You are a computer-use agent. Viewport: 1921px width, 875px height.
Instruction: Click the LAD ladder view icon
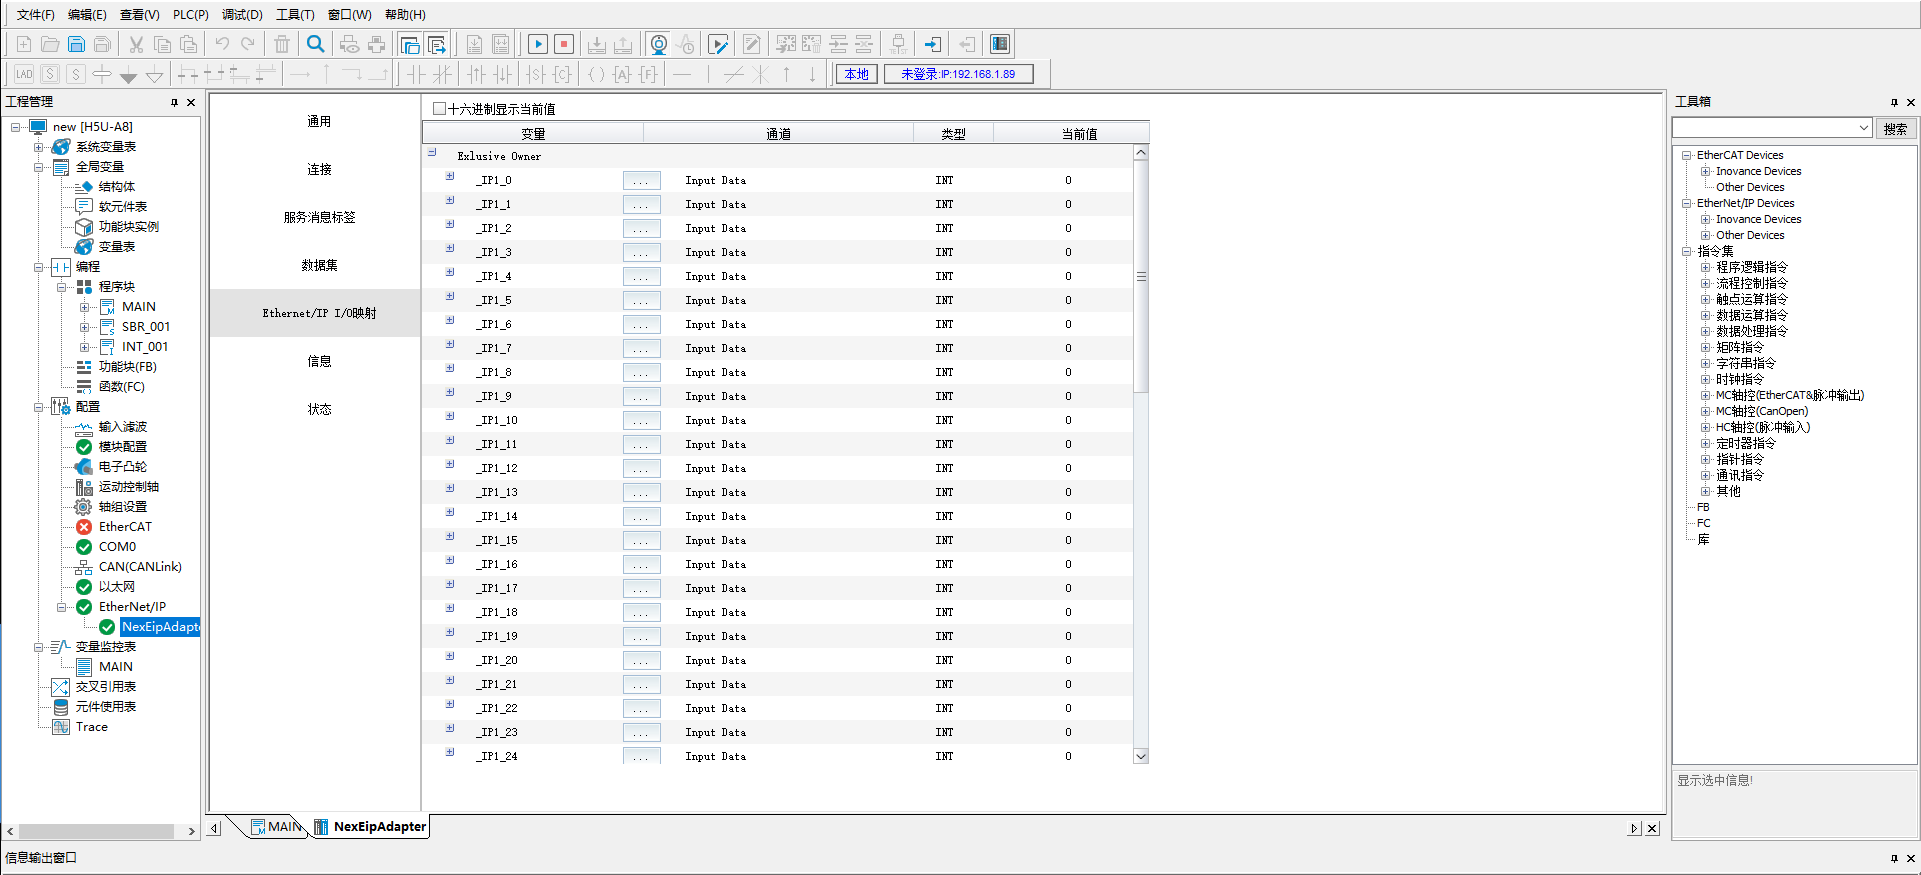click(24, 74)
